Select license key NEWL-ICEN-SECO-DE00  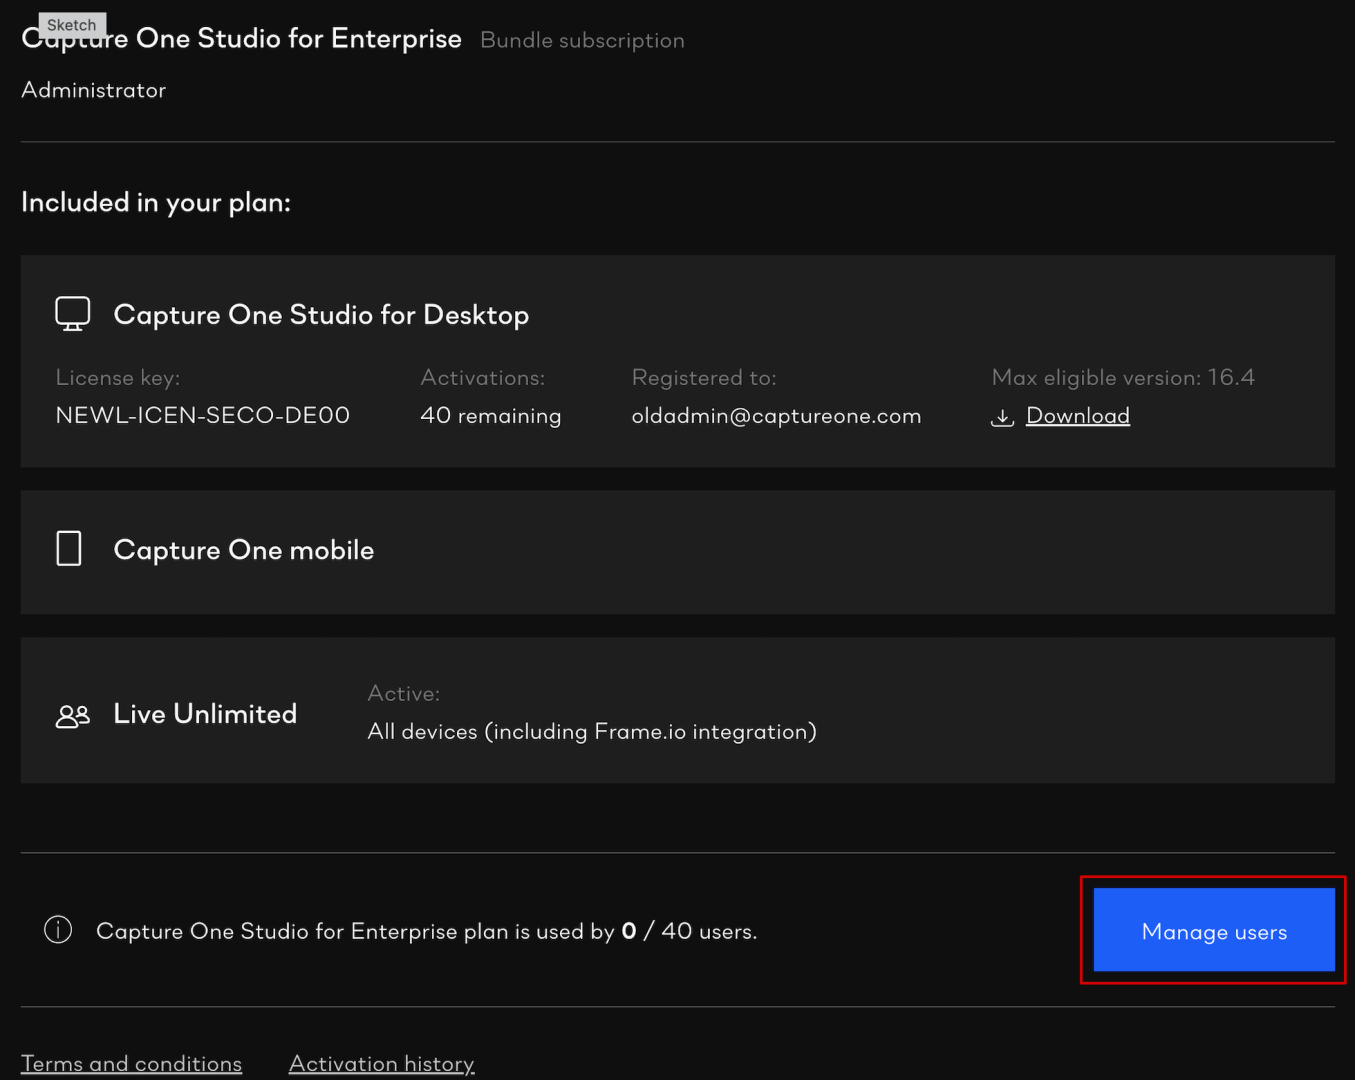click(x=203, y=416)
